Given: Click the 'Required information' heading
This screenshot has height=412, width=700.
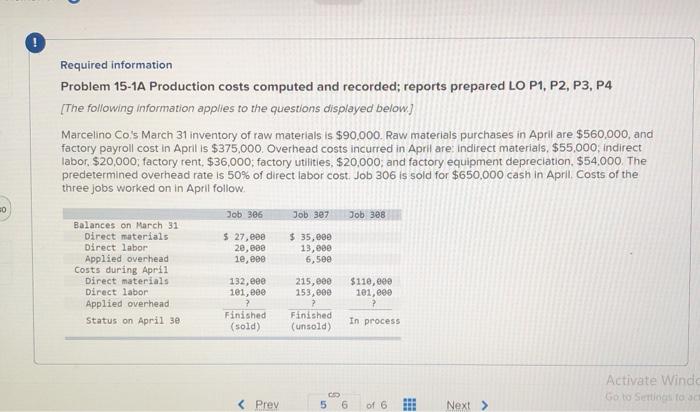Looking at the screenshot, I should (117, 65).
